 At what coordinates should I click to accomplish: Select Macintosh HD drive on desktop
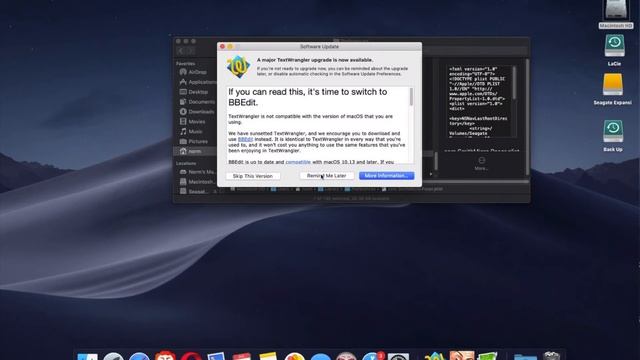point(616,14)
